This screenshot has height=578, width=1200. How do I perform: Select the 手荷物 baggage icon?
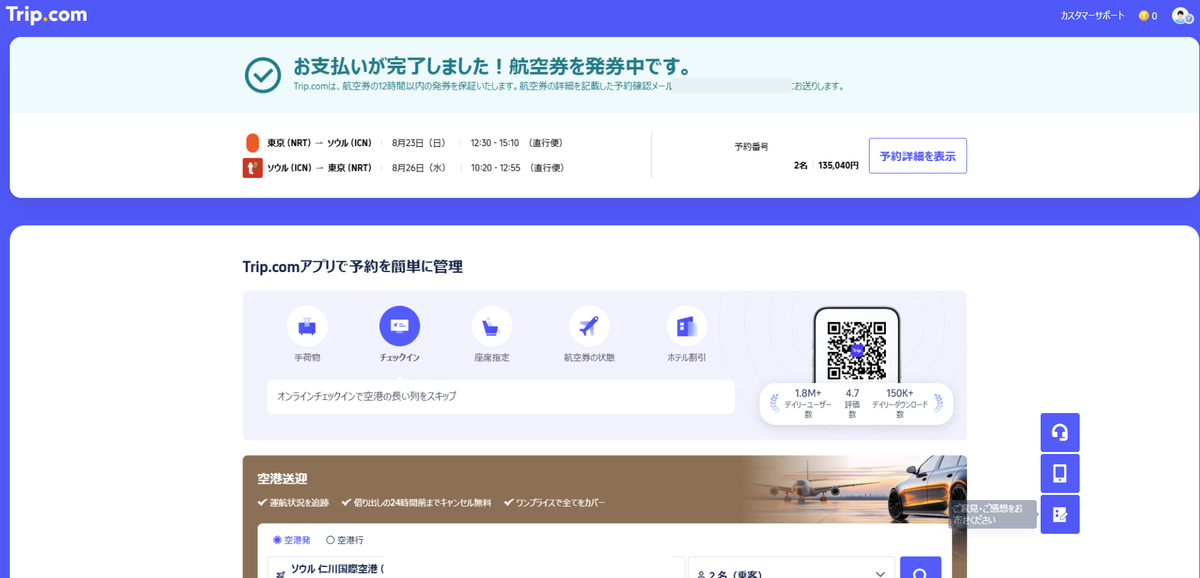coord(307,326)
